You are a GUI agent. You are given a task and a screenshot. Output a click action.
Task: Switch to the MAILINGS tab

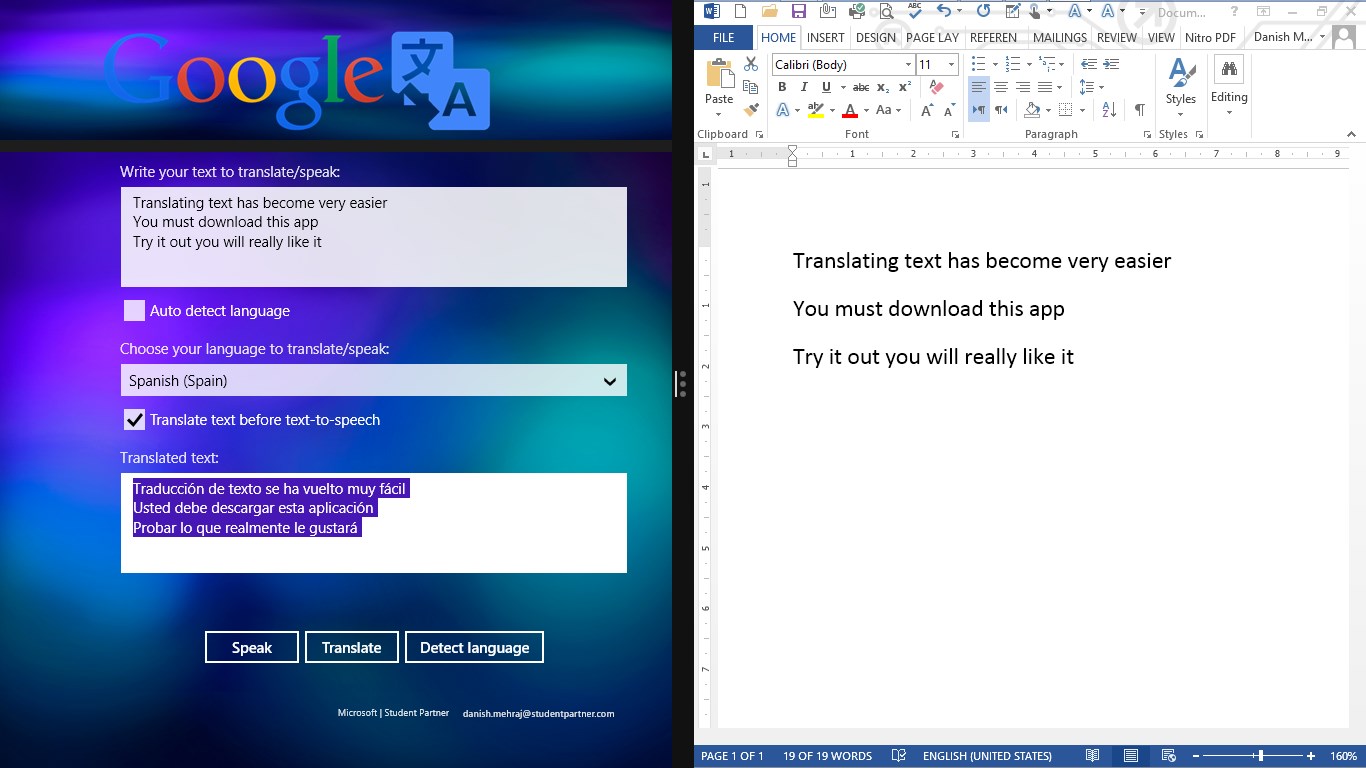point(1060,38)
